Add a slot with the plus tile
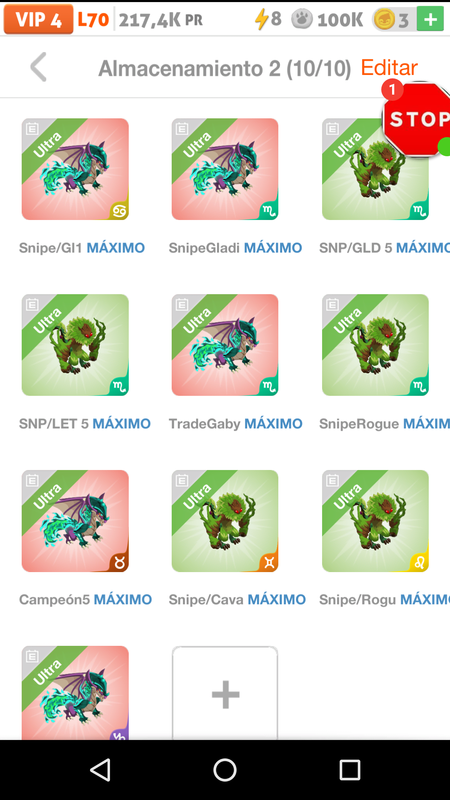 tap(225, 693)
